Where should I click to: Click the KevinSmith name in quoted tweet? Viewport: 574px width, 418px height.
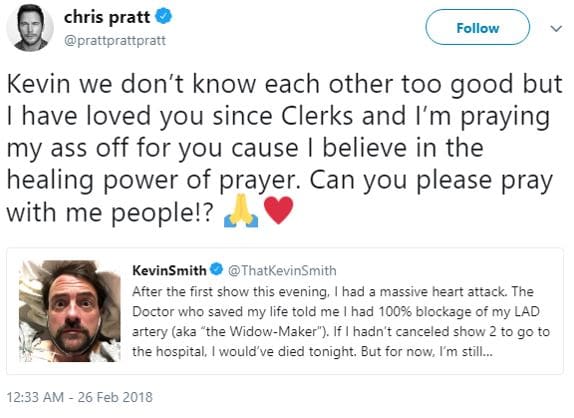(x=169, y=270)
